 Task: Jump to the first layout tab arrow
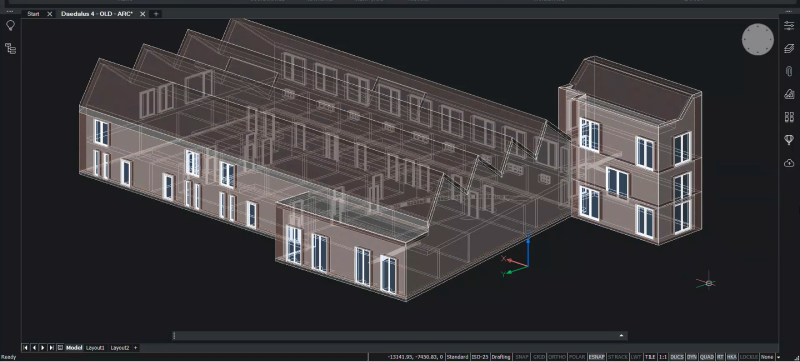tap(26, 348)
